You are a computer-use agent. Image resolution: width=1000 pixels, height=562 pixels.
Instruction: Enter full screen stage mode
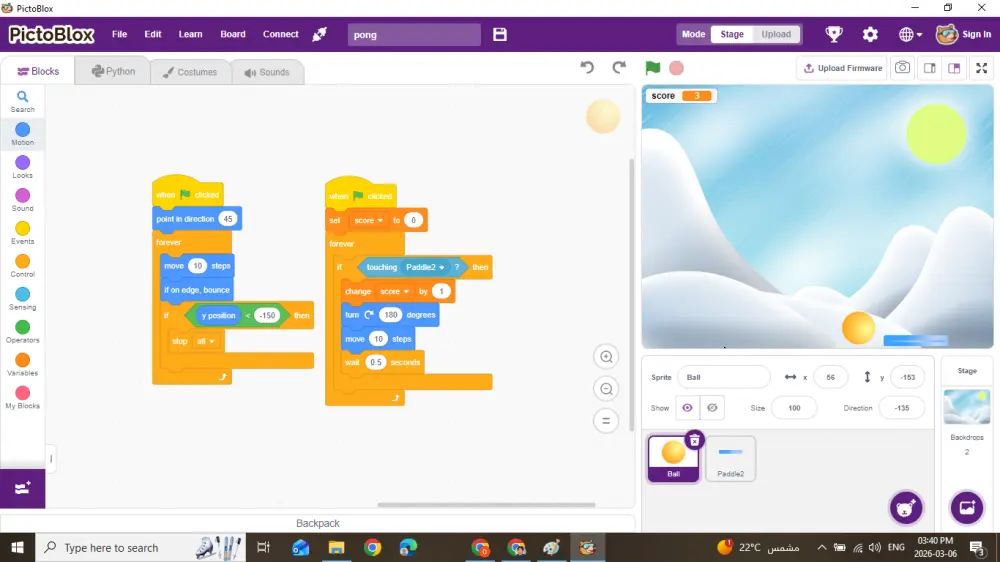tap(982, 68)
